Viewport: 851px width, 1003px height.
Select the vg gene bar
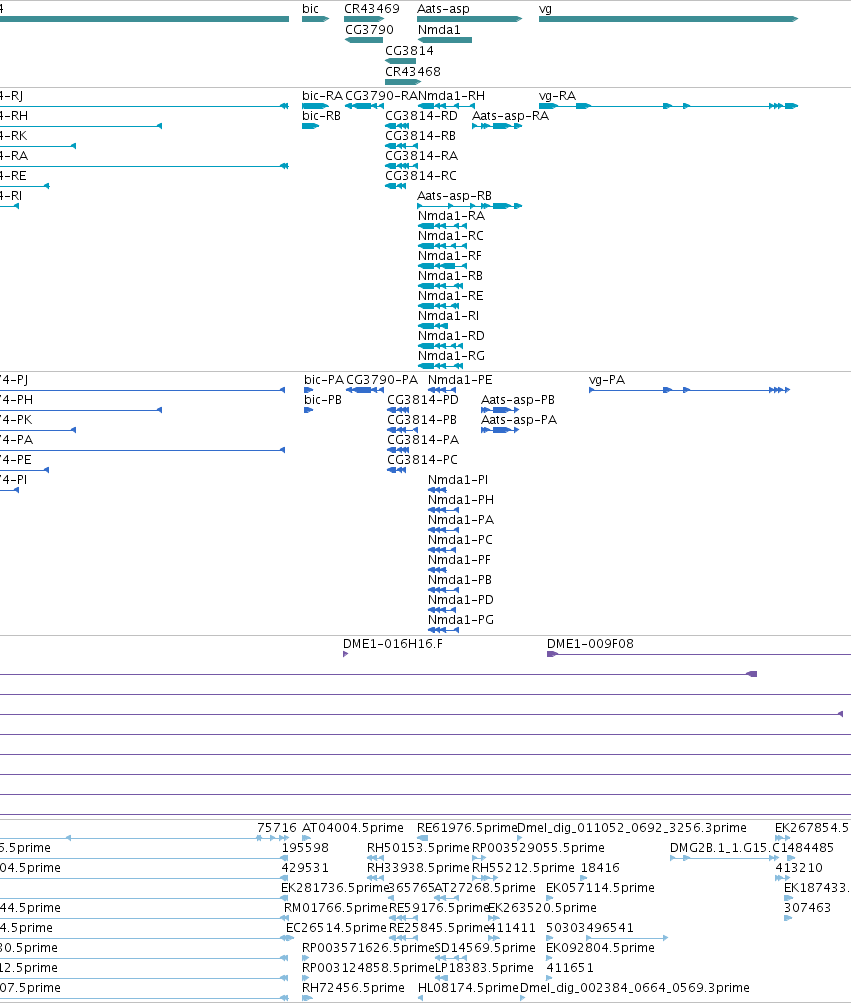[x=668, y=19]
